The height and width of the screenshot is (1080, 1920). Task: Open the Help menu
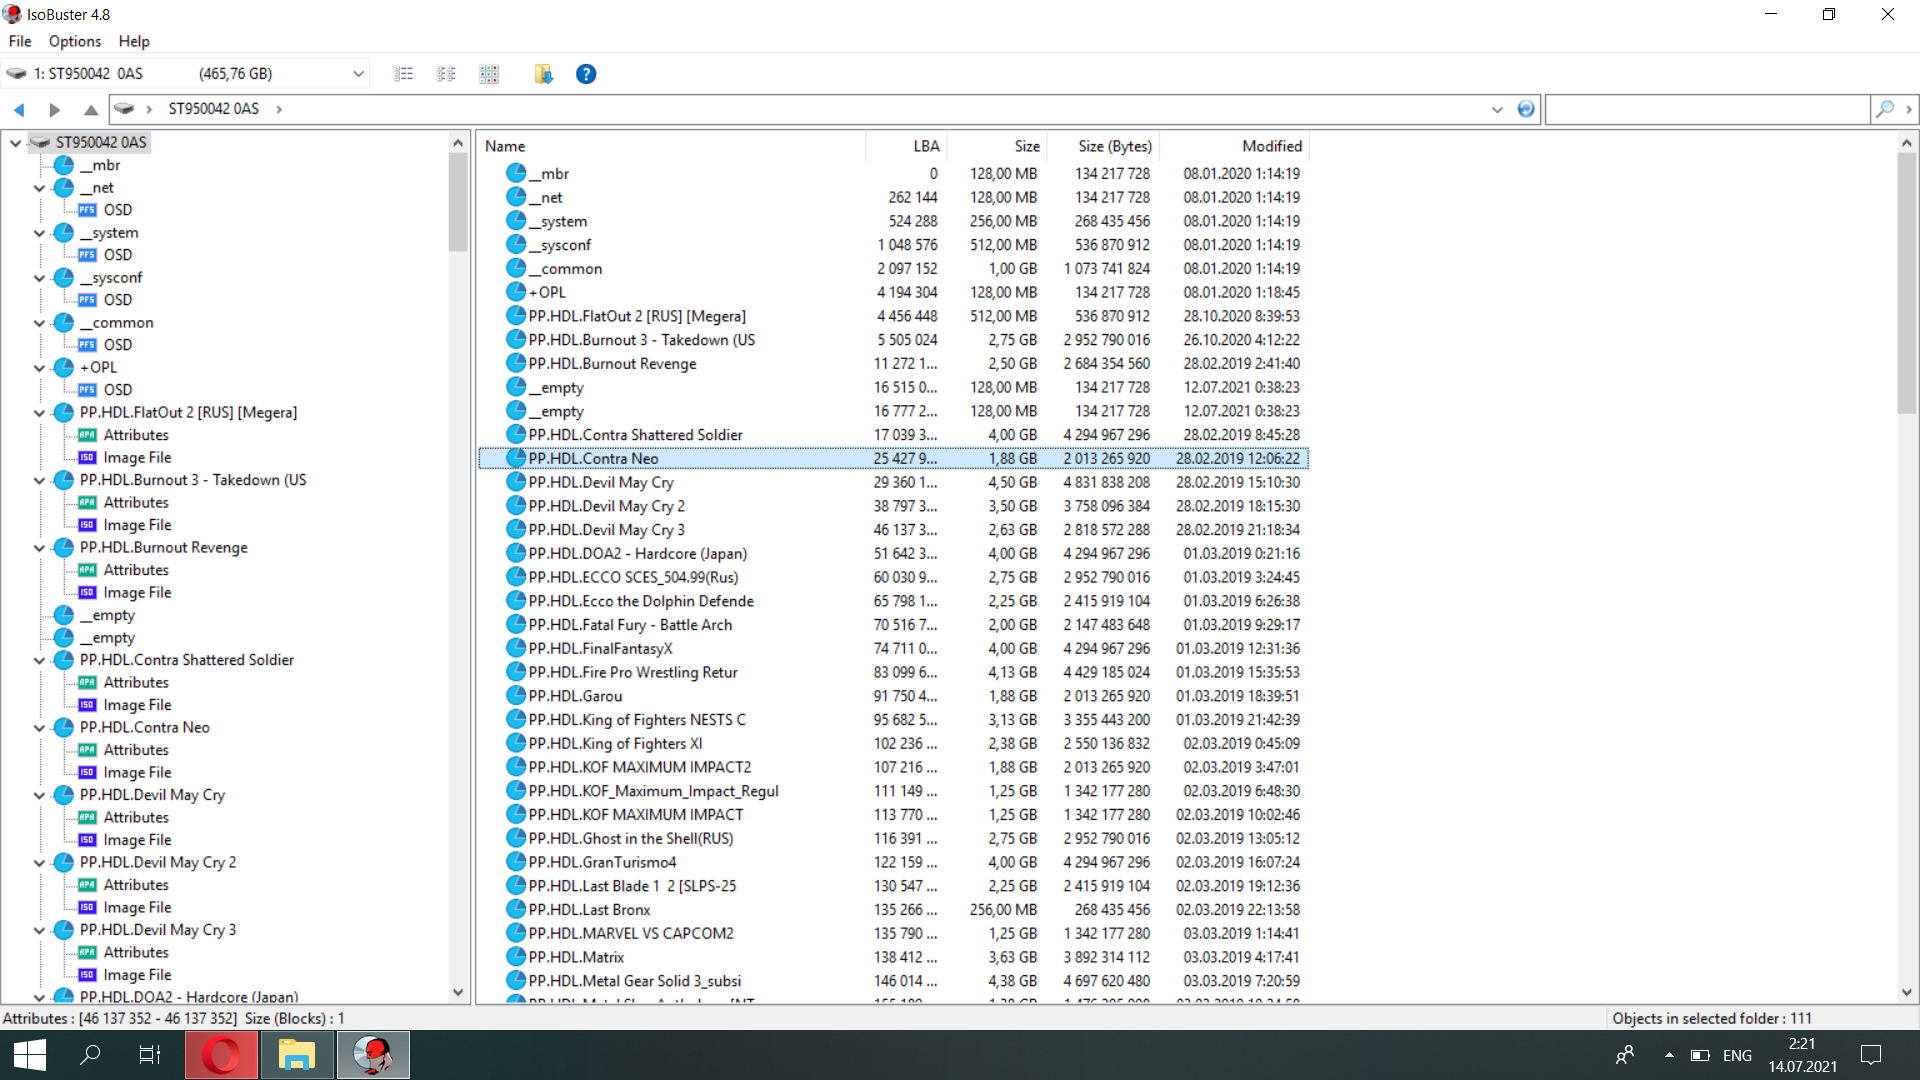click(134, 41)
